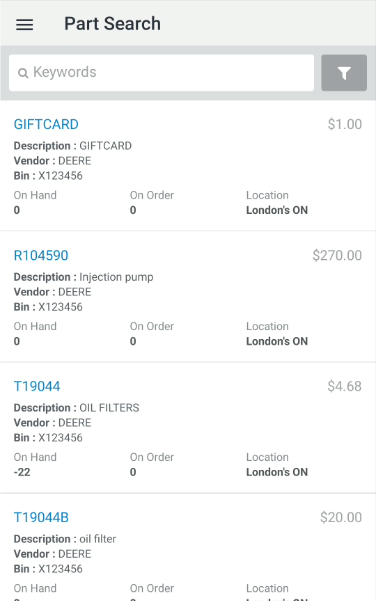Select the $20.00 price of T19044B
The height and width of the screenshot is (601, 376).
click(341, 517)
